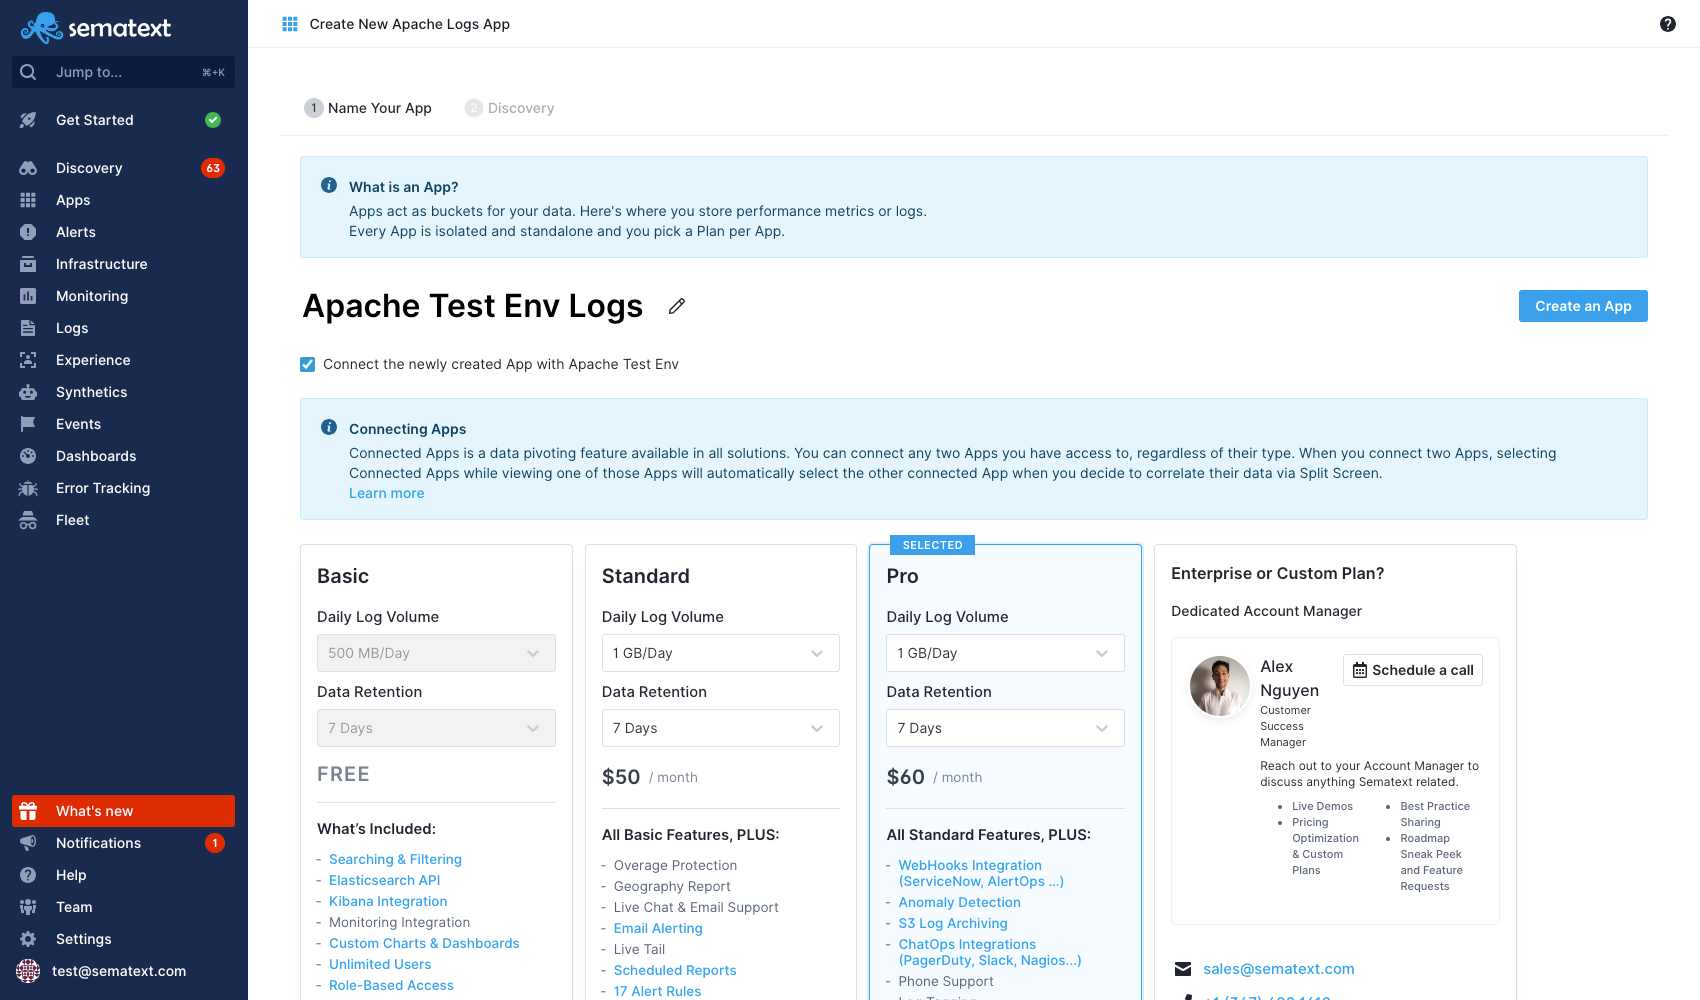Open Error Tracking in the sidebar menu
1700x1000 pixels.
[x=123, y=488]
